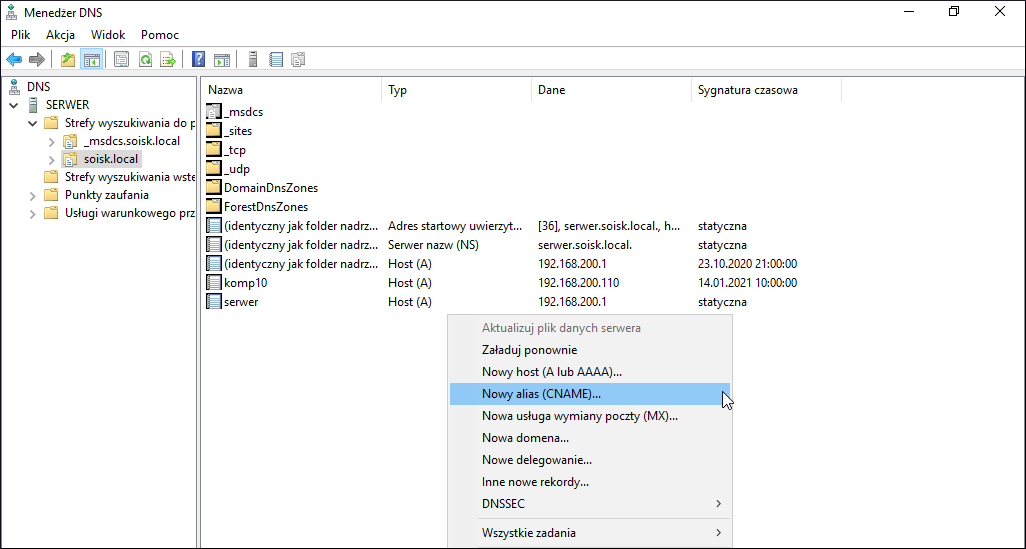Viewport: 1026px width, 549px height.
Task: Click the DomainDnsZones folder icon
Action: [x=213, y=188]
